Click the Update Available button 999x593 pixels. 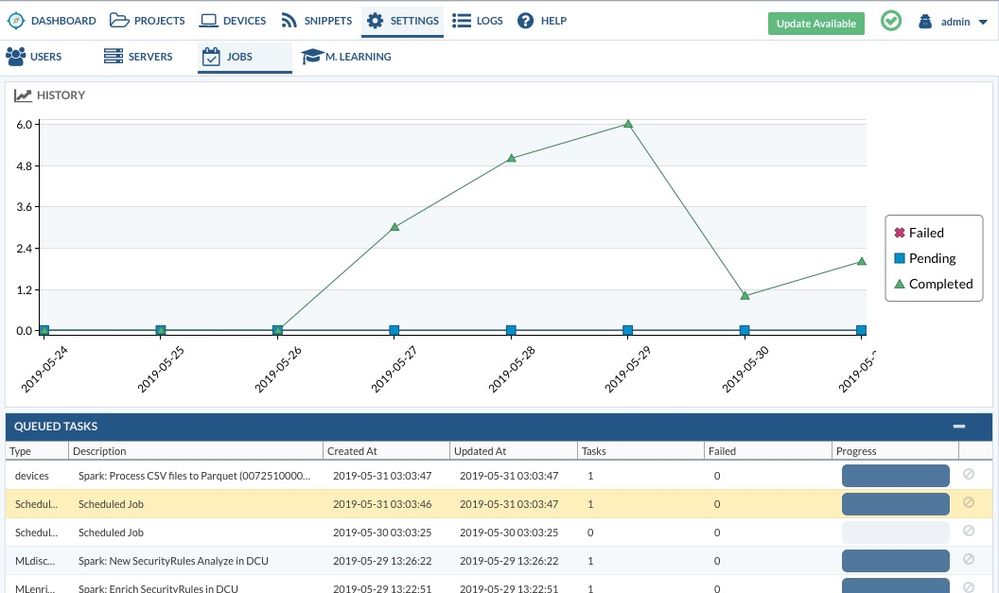(x=816, y=23)
